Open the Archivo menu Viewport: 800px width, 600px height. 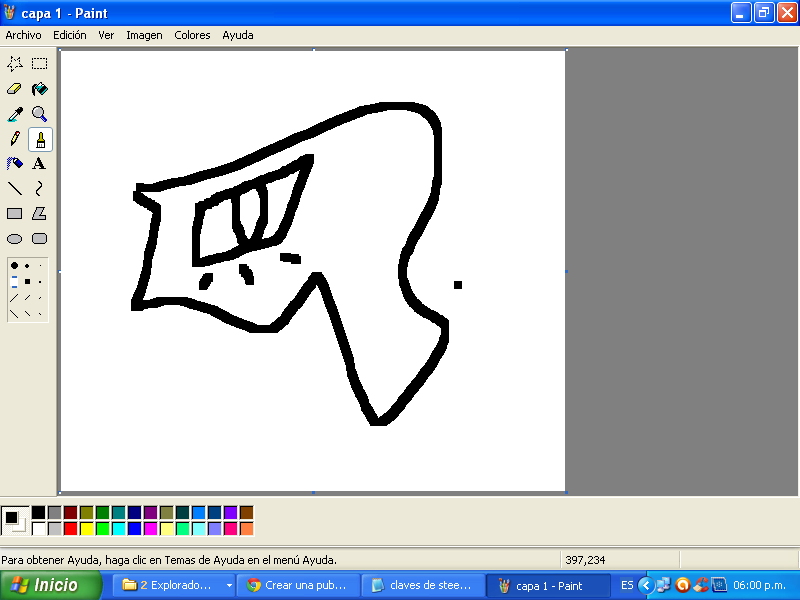pyautogui.click(x=23, y=35)
